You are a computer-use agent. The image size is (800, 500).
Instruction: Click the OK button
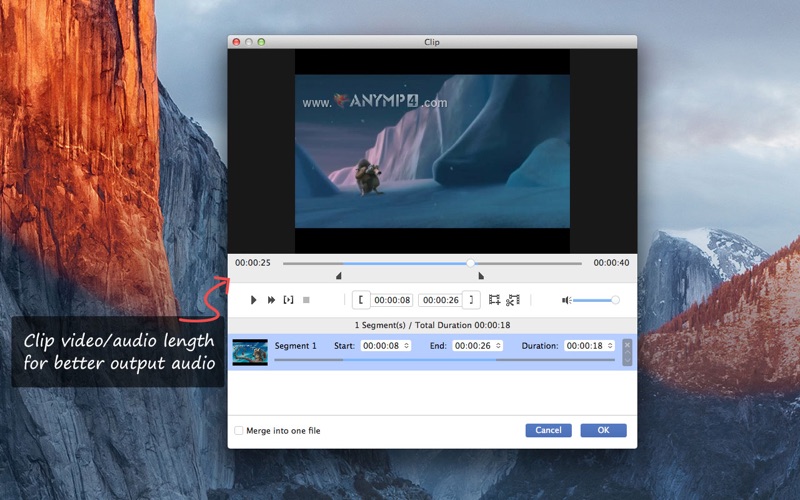pos(603,430)
